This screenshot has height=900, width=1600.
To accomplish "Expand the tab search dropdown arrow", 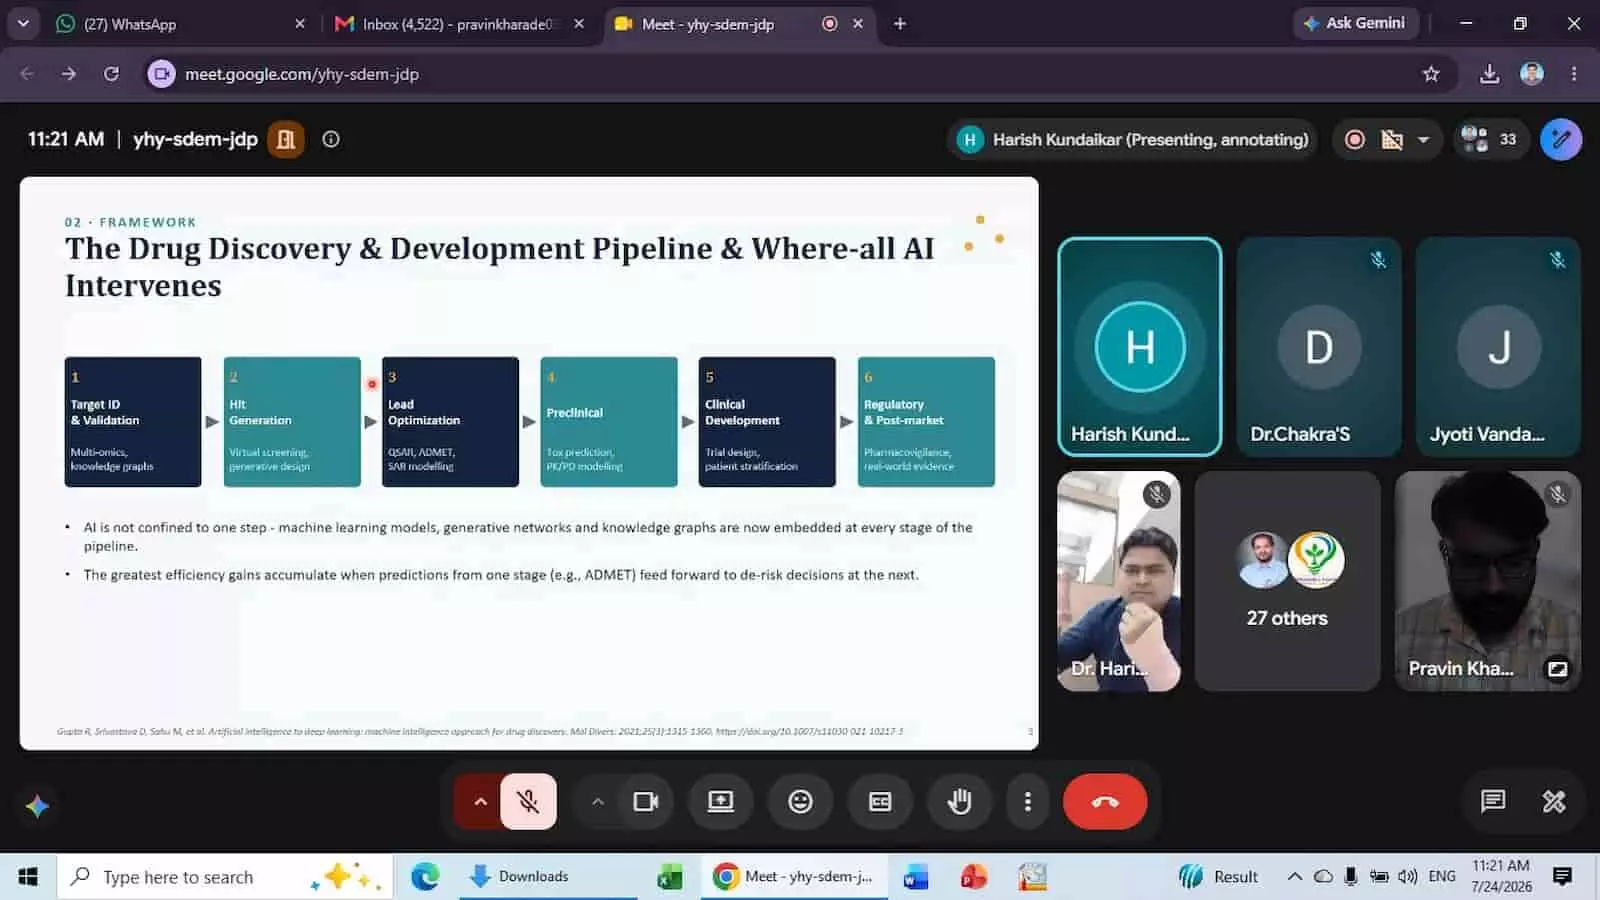I will pyautogui.click(x=22, y=23).
